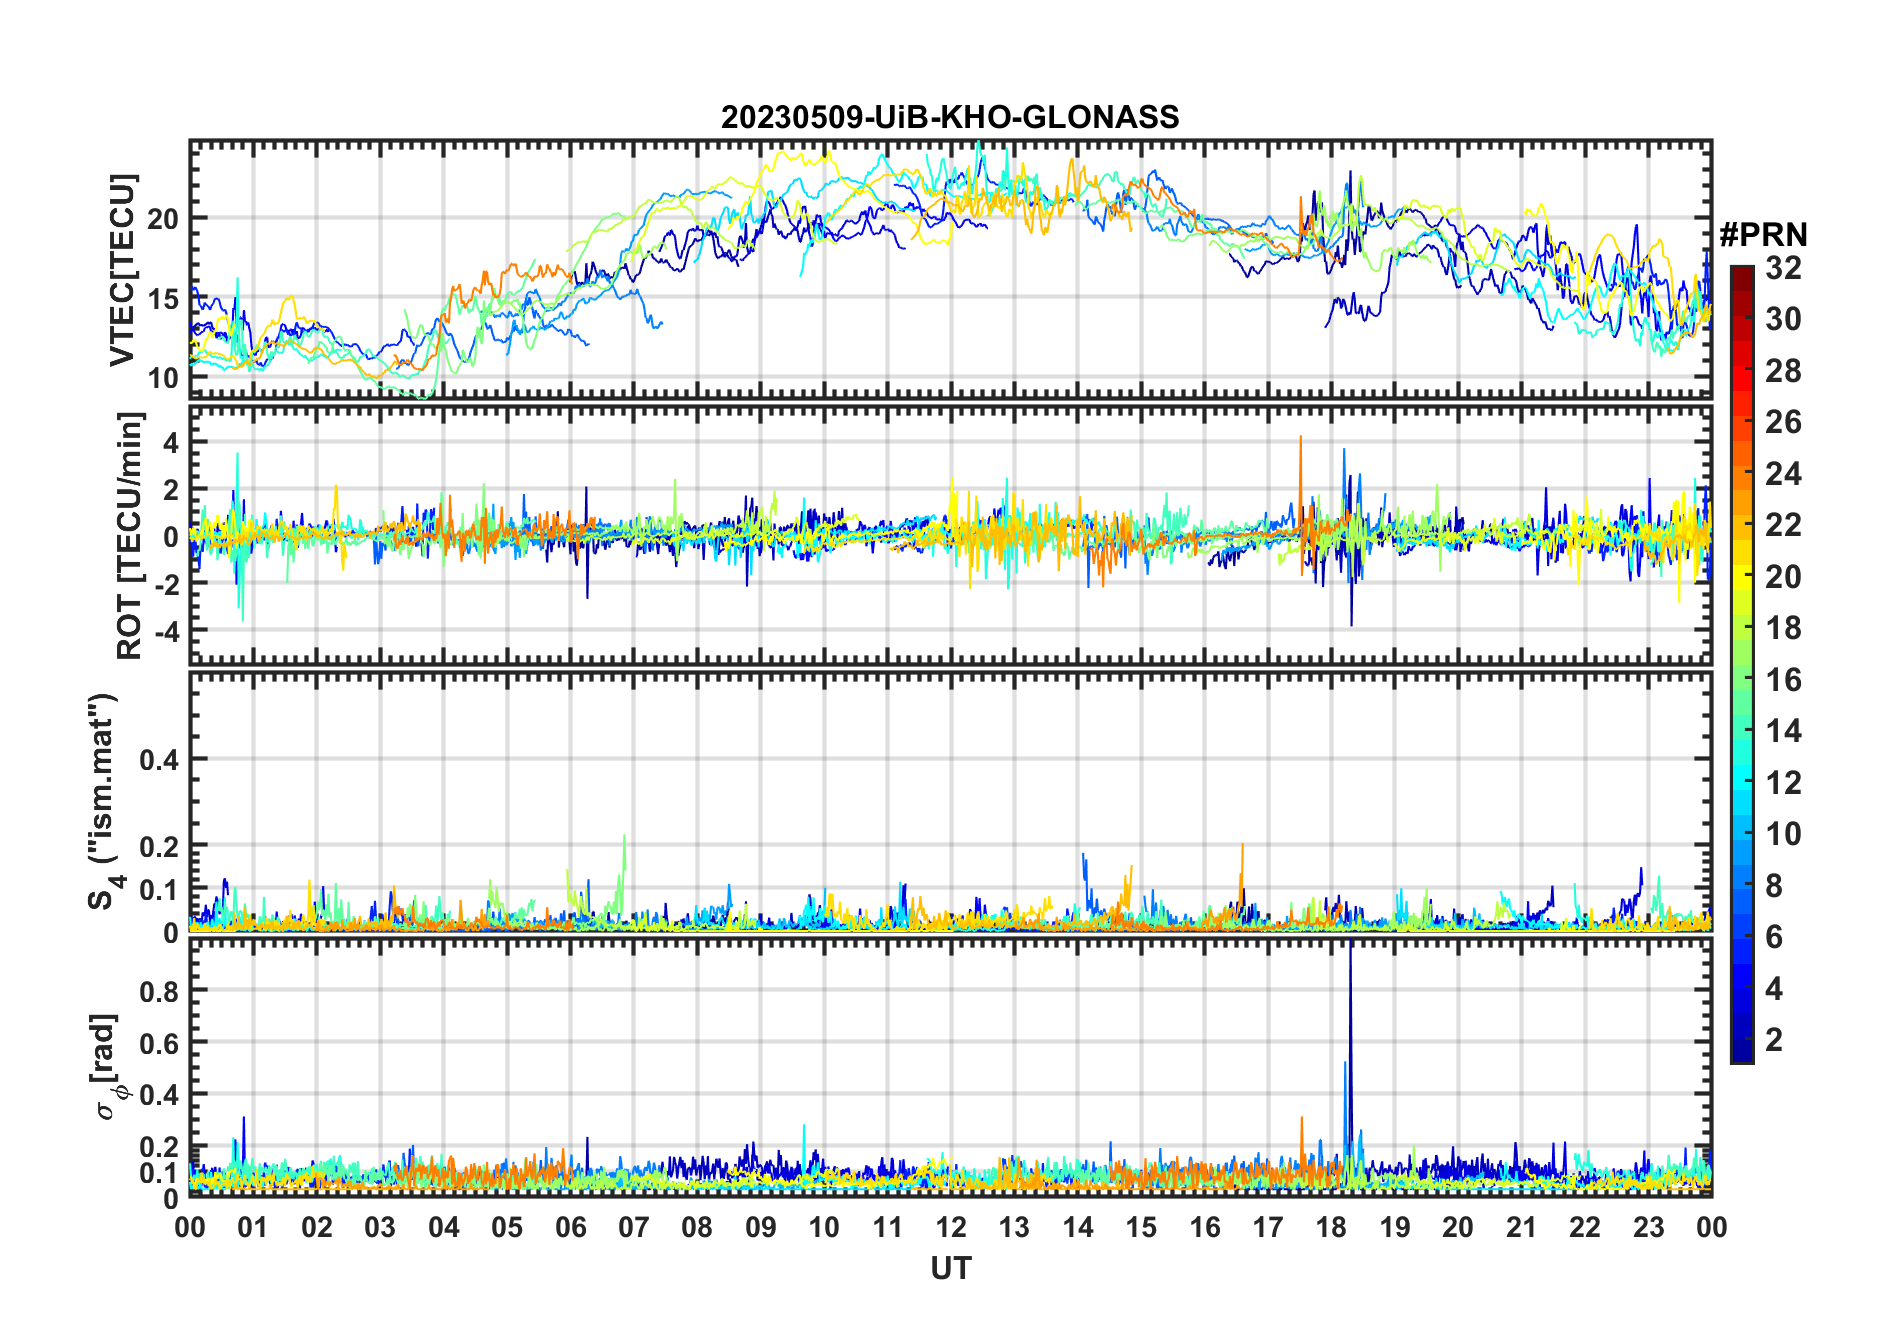Click colorbar tick label 30
Screen dimensions: 1902x1330
coord(1783,319)
